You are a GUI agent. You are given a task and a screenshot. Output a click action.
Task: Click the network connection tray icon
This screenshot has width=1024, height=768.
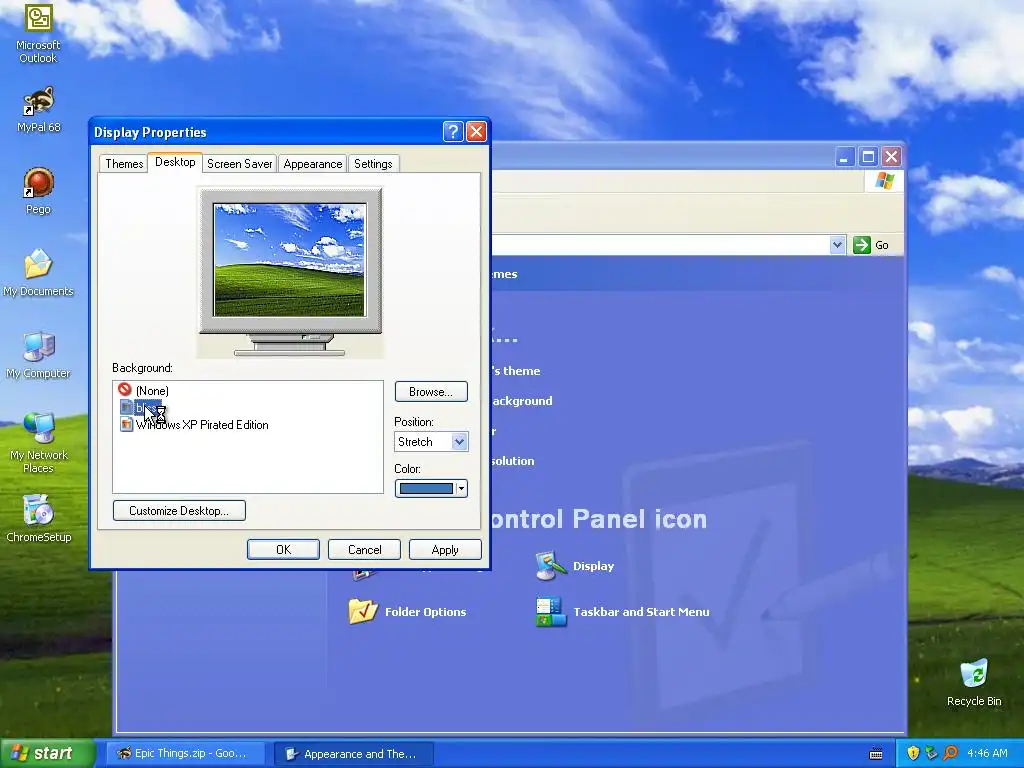[931, 753]
